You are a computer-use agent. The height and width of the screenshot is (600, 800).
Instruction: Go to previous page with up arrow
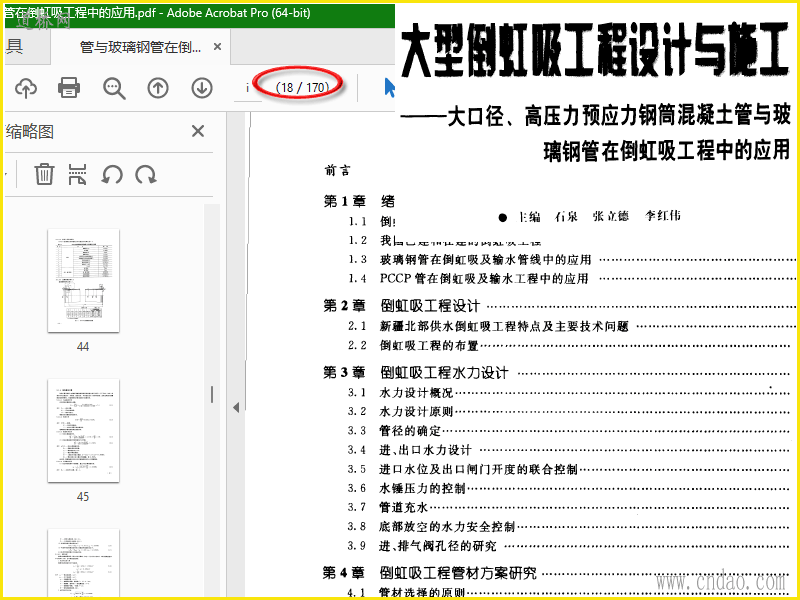[158, 88]
